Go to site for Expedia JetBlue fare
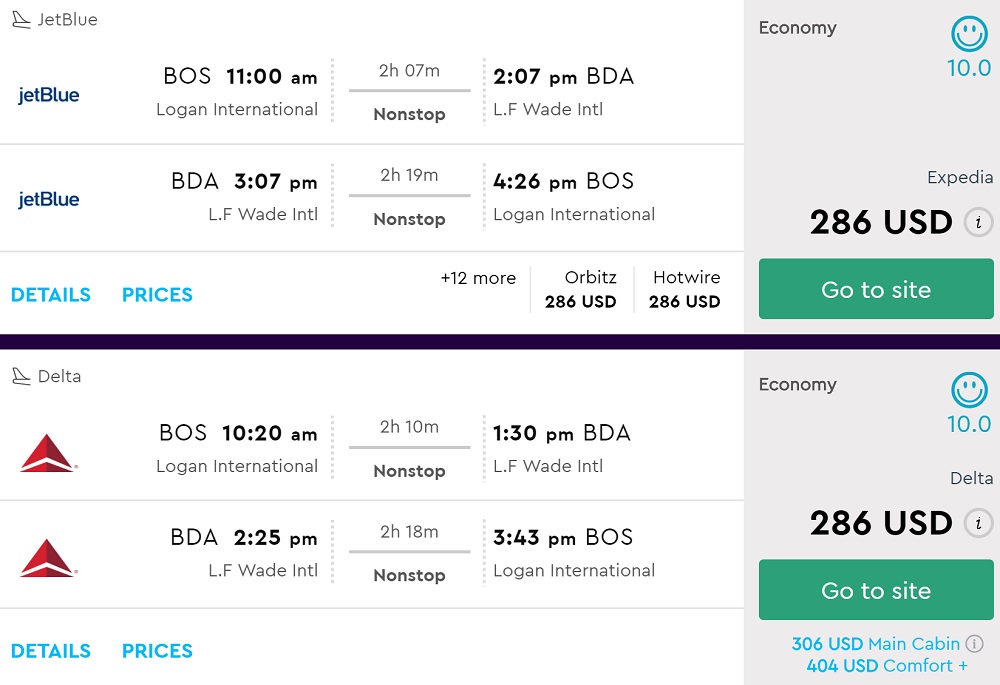The width and height of the screenshot is (1000, 685). [876, 290]
